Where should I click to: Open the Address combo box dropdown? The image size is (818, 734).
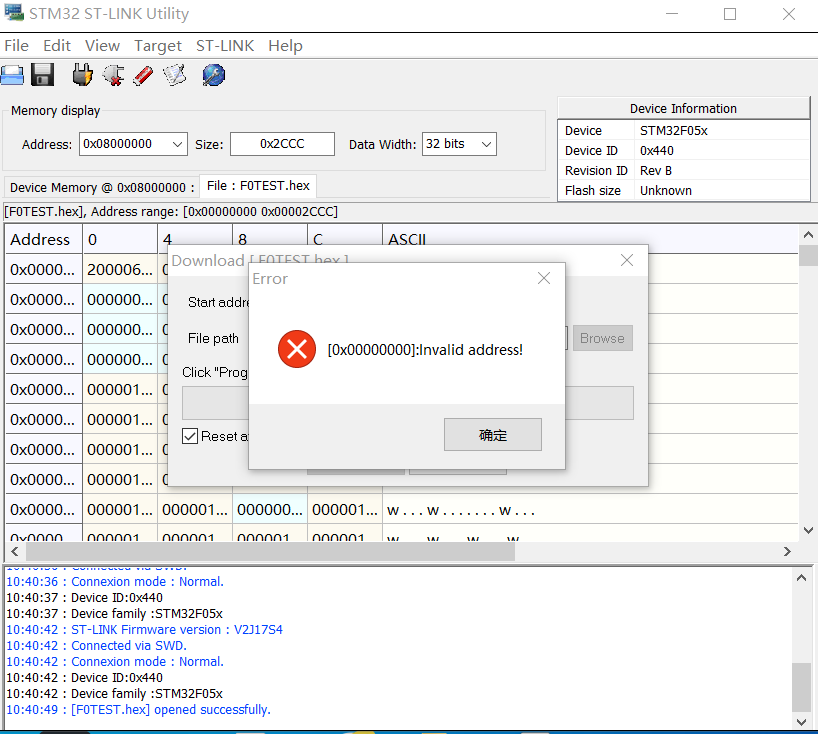click(177, 144)
